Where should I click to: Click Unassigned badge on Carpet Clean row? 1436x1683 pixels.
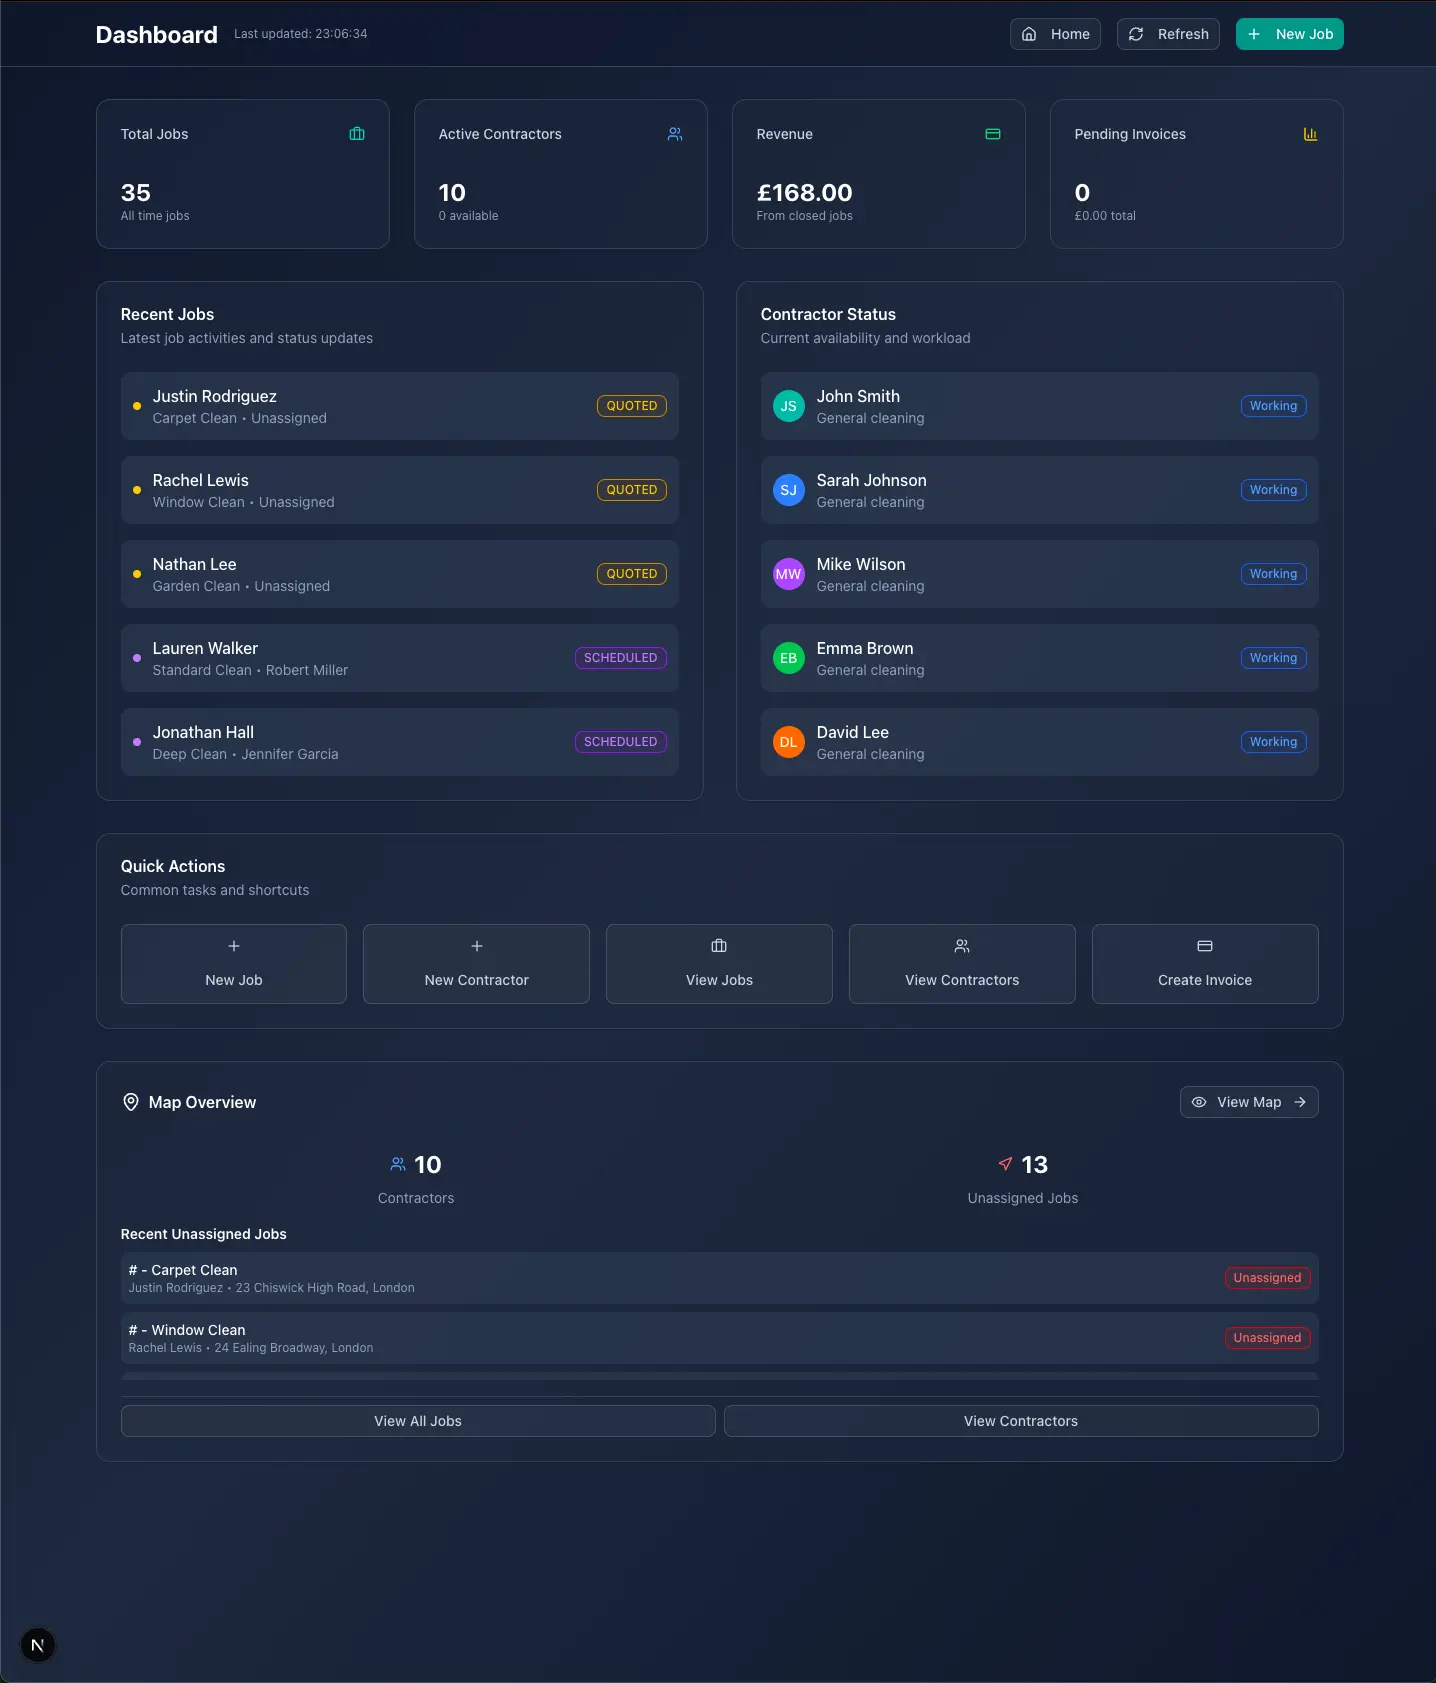[1267, 1278]
